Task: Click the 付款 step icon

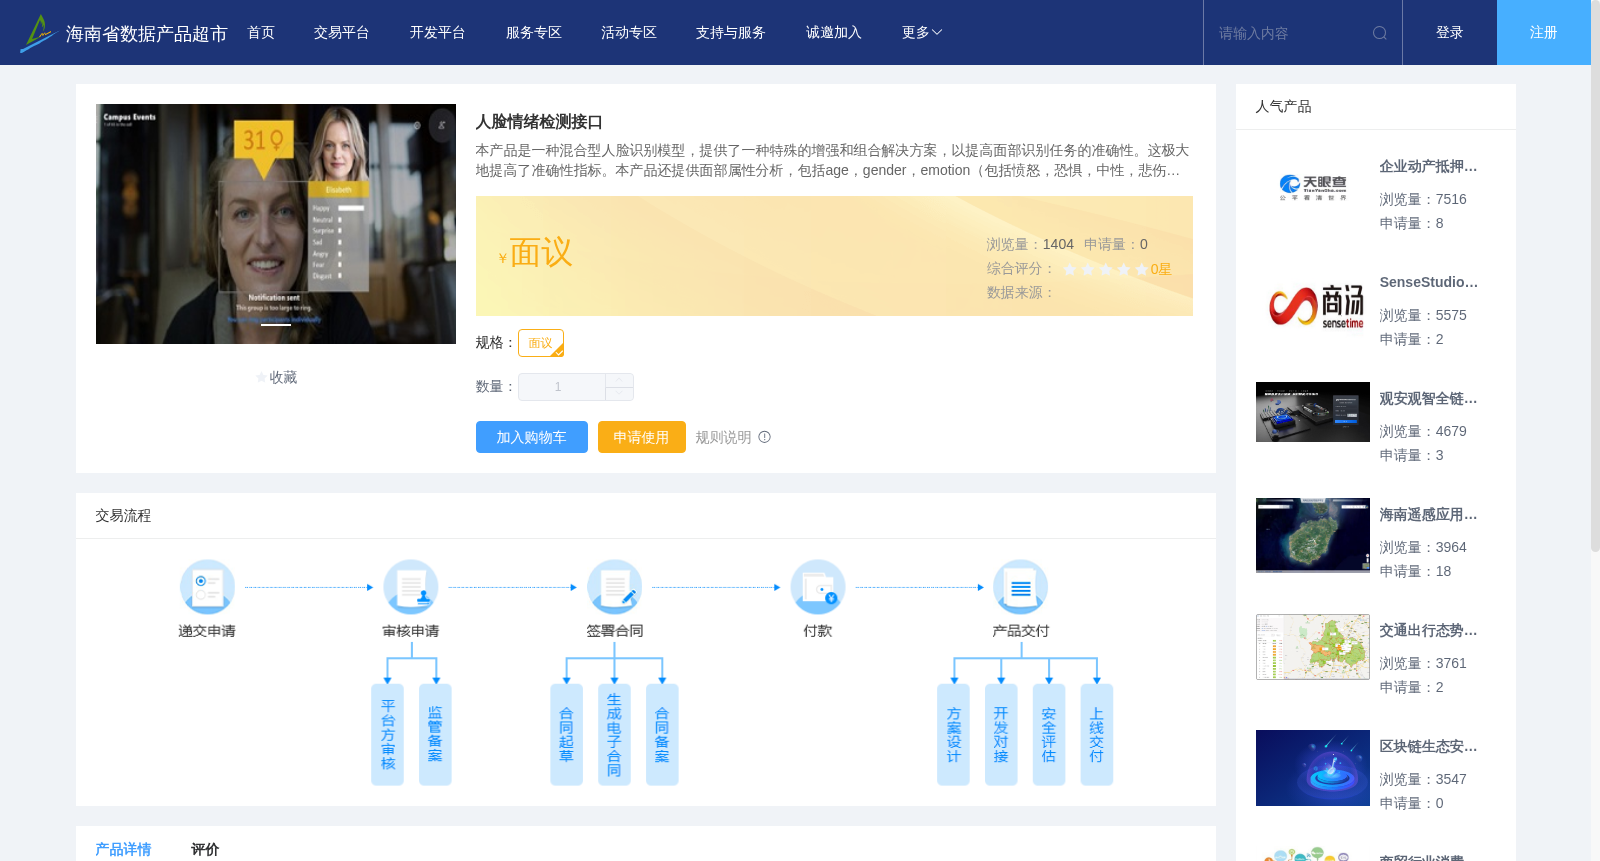Action: 818,587
